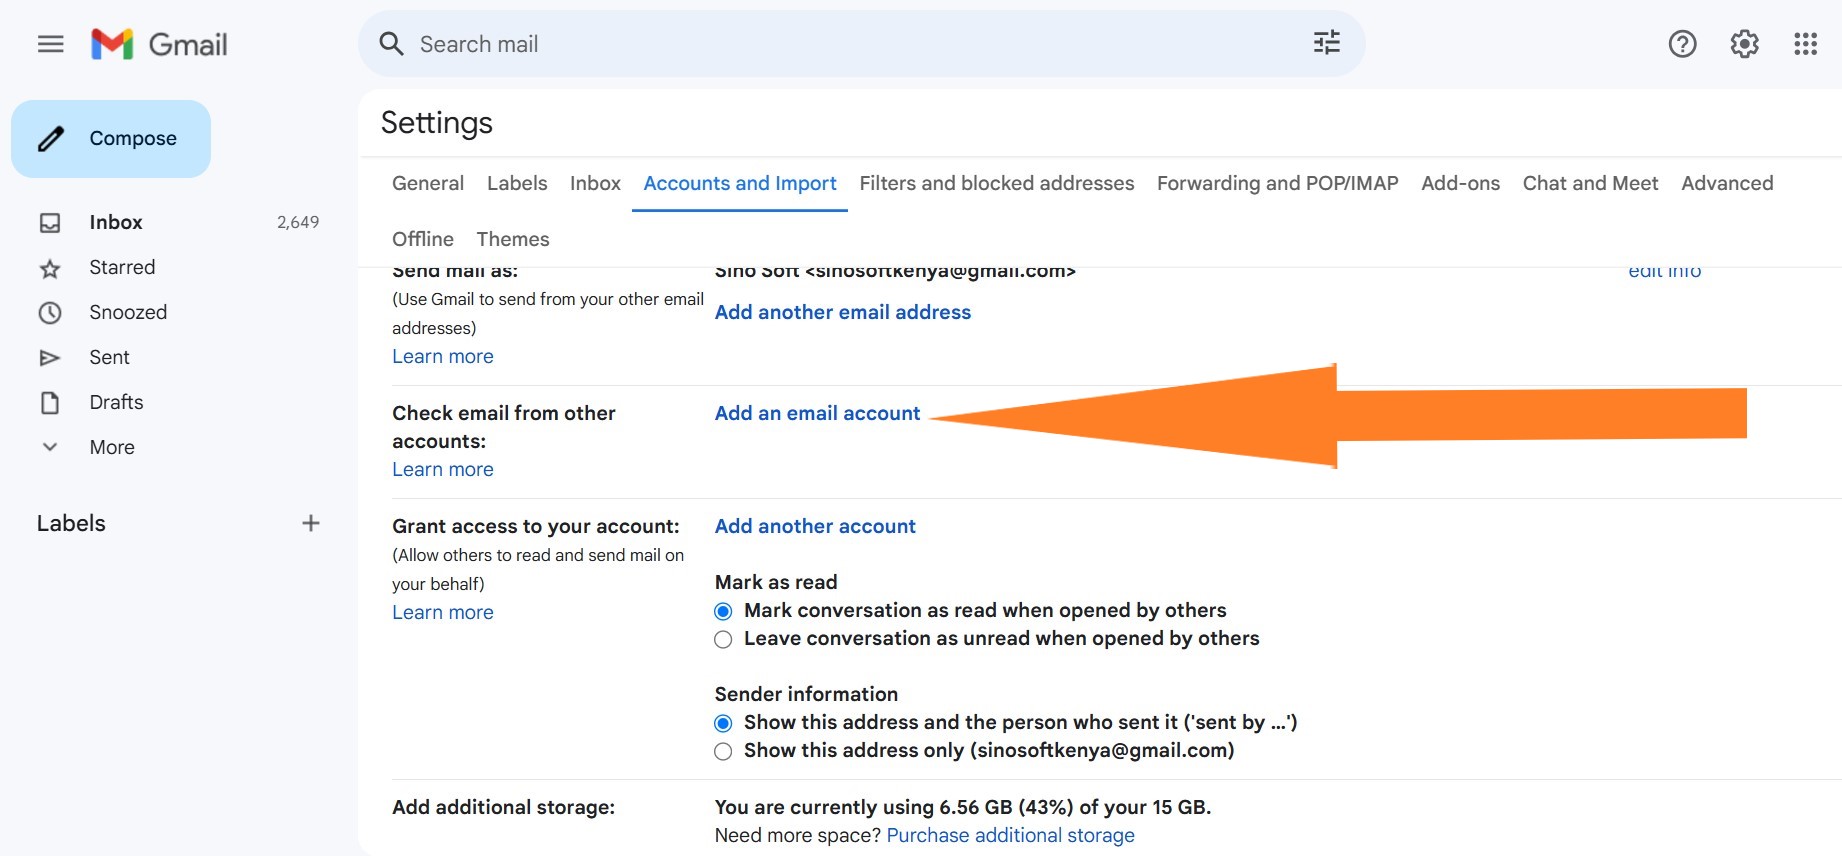Viewport: 1842px width, 856px height.
Task: Click the Gmail logo
Action: tap(160, 44)
